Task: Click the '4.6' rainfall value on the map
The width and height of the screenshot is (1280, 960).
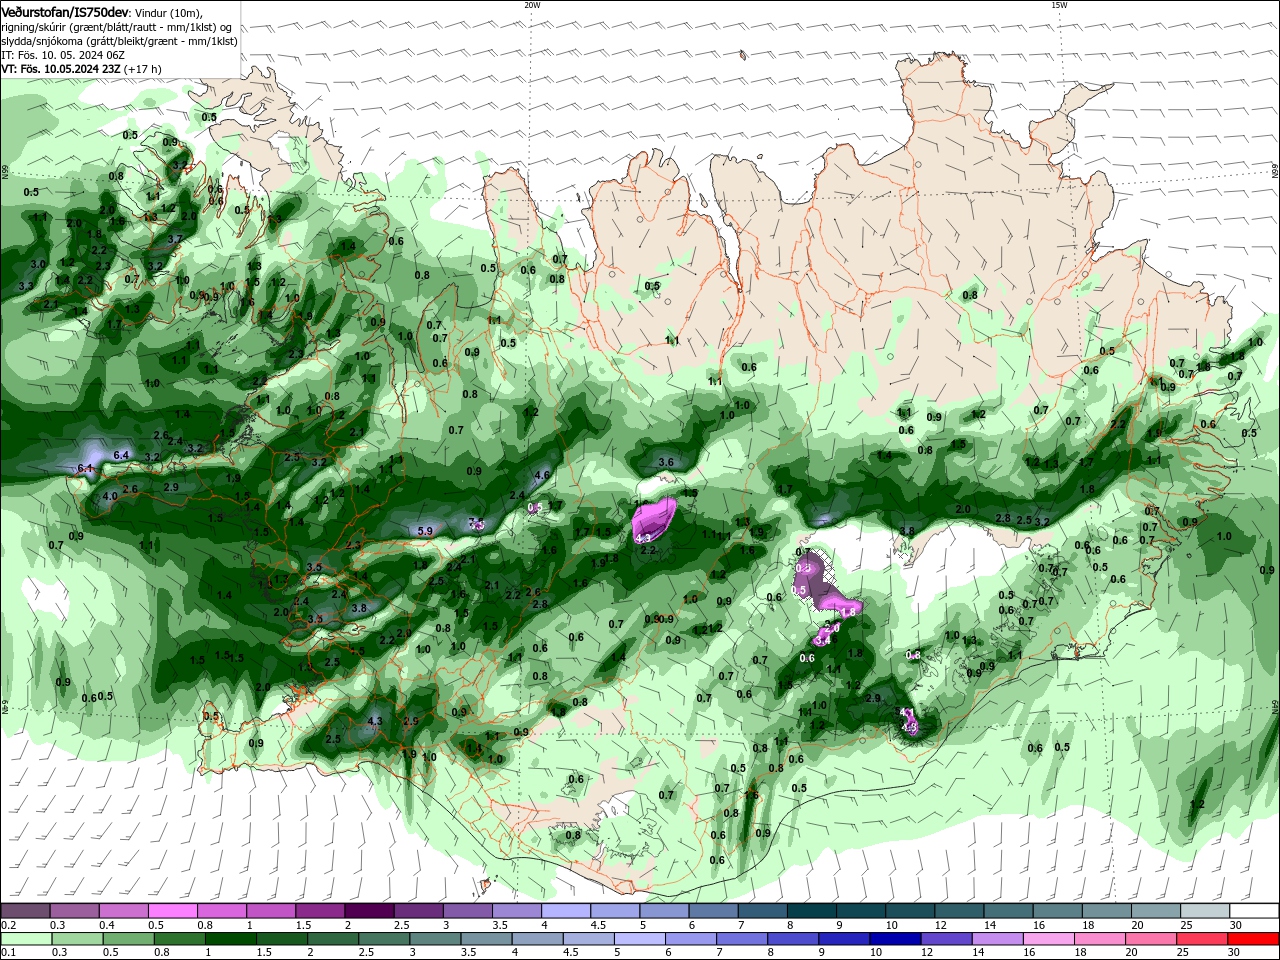Action: 543,475
